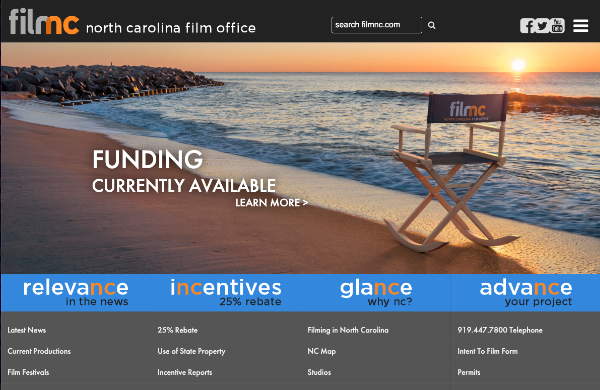
Task: Open glance why nc? tab
Action: point(376,293)
